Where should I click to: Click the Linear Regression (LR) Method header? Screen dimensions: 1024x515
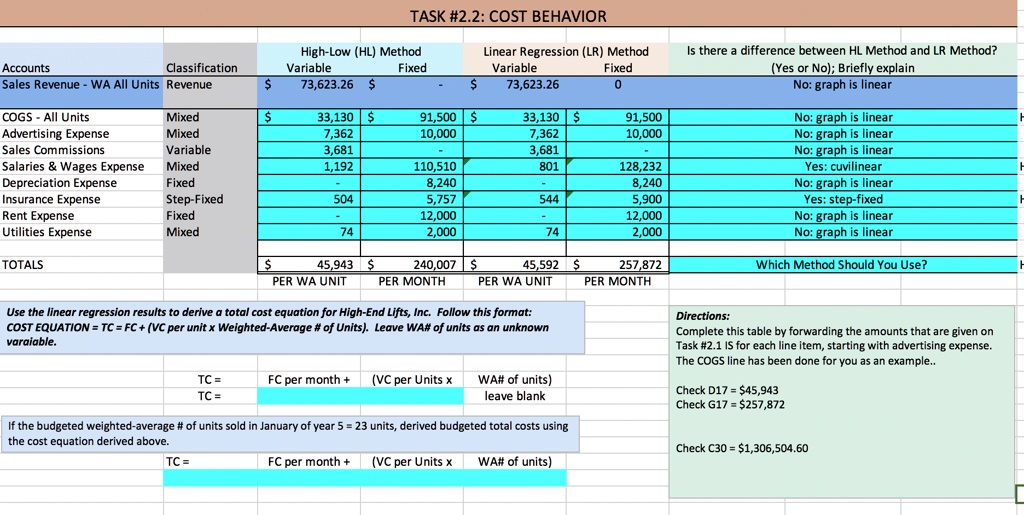click(566, 51)
